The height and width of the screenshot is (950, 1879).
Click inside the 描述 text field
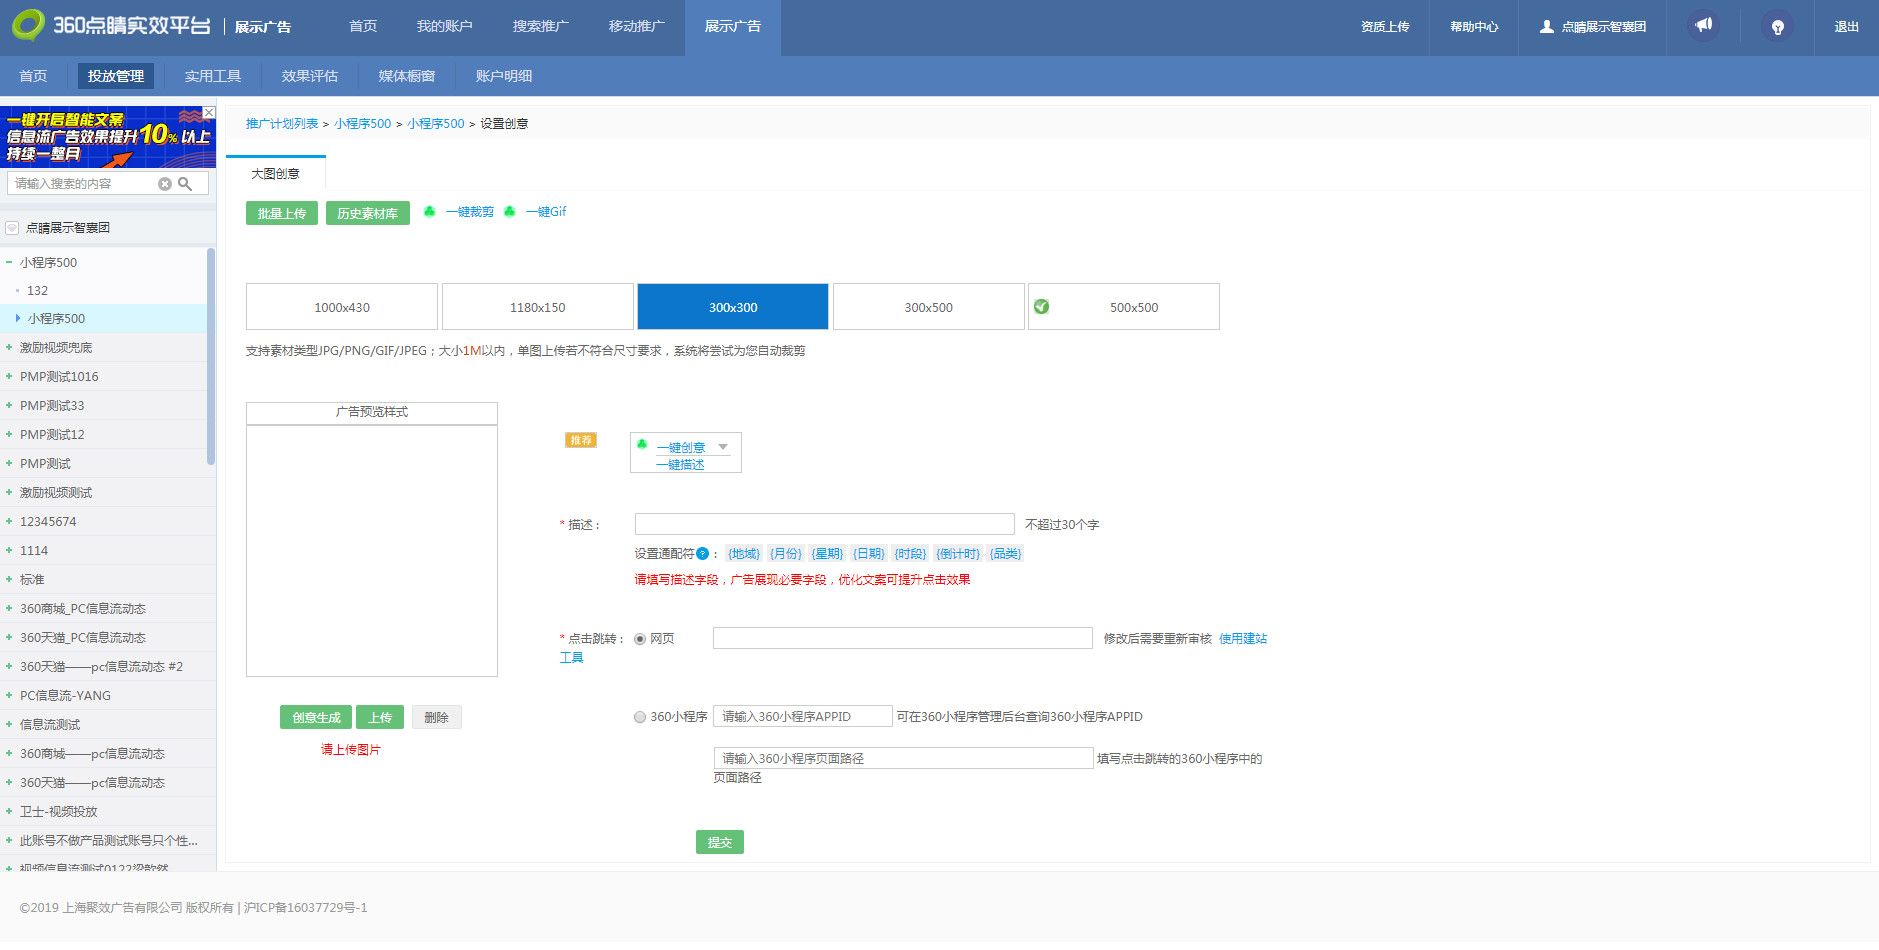[x=824, y=523]
